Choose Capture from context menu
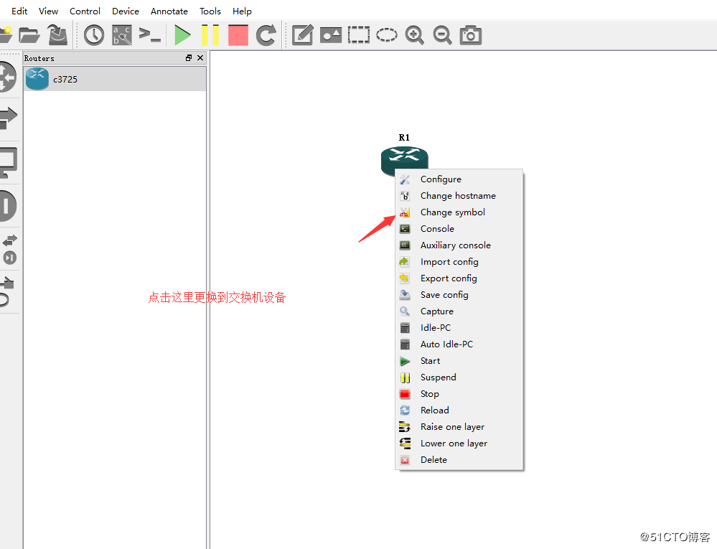The width and height of the screenshot is (717, 549). coord(459,311)
